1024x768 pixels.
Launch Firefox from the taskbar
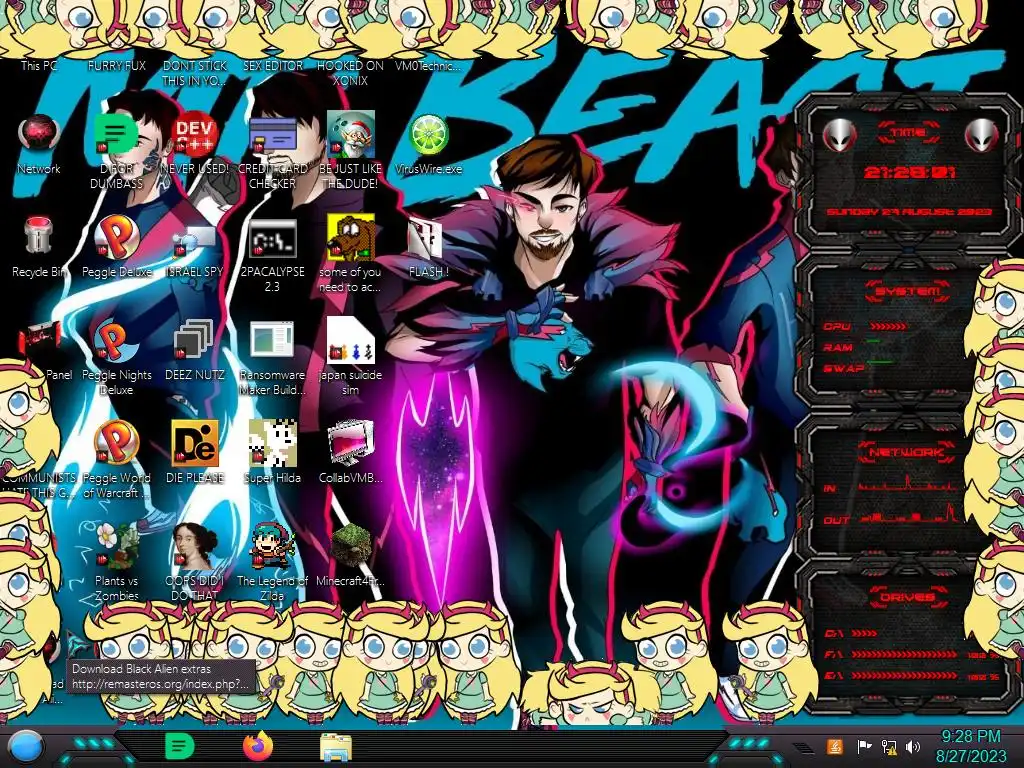(x=258, y=746)
